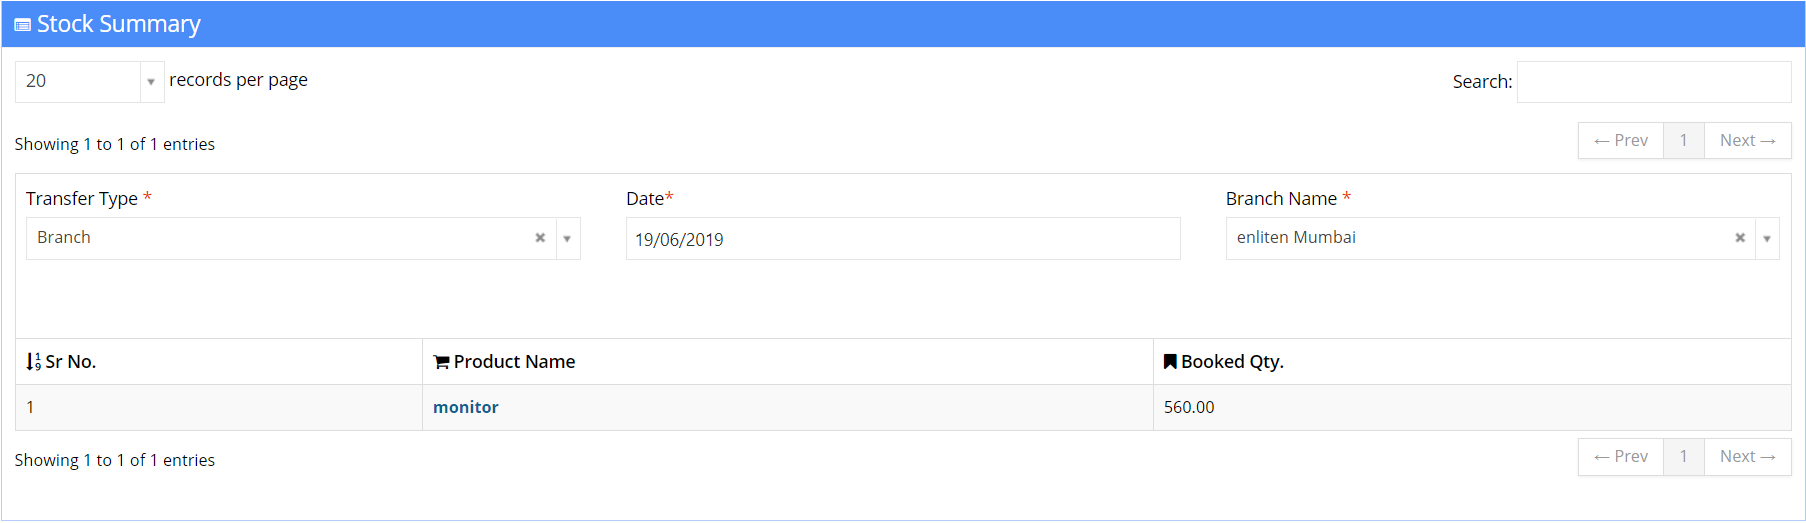Screen dimensions: 1806x523
Task: Select page 1 in top pagination
Action: pos(1684,141)
